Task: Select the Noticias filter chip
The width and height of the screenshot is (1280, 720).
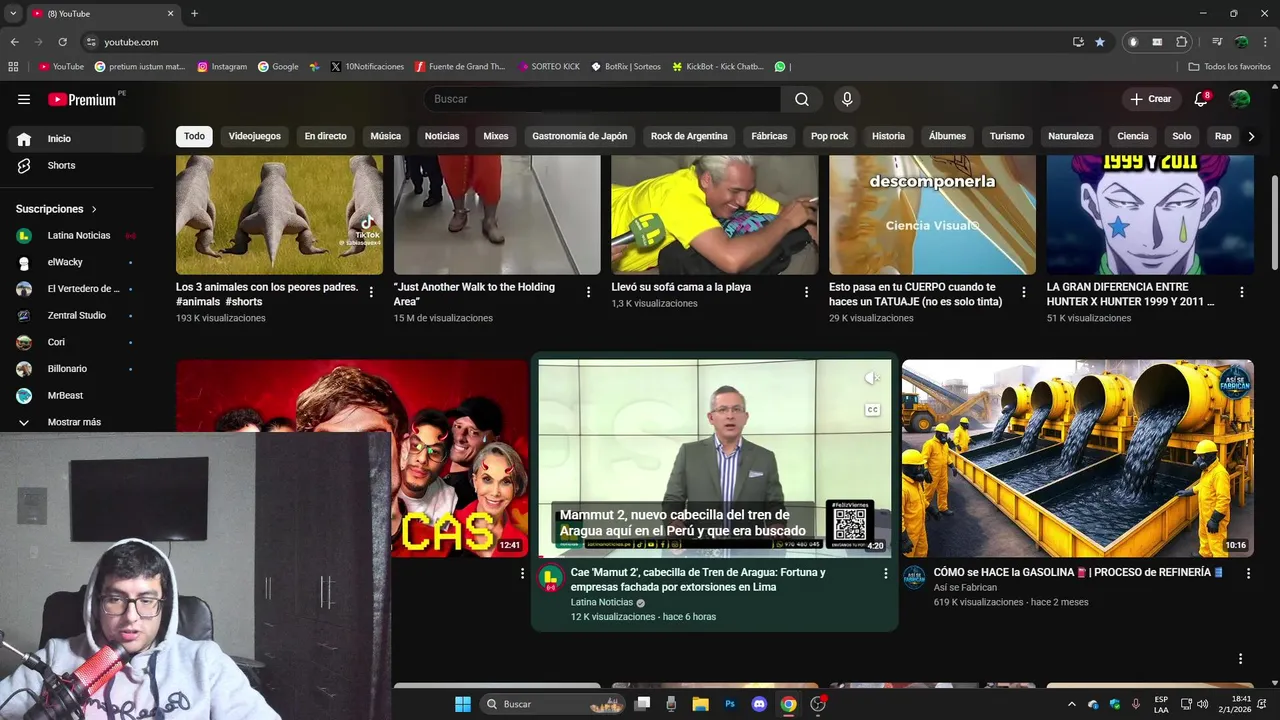Action: point(442,136)
